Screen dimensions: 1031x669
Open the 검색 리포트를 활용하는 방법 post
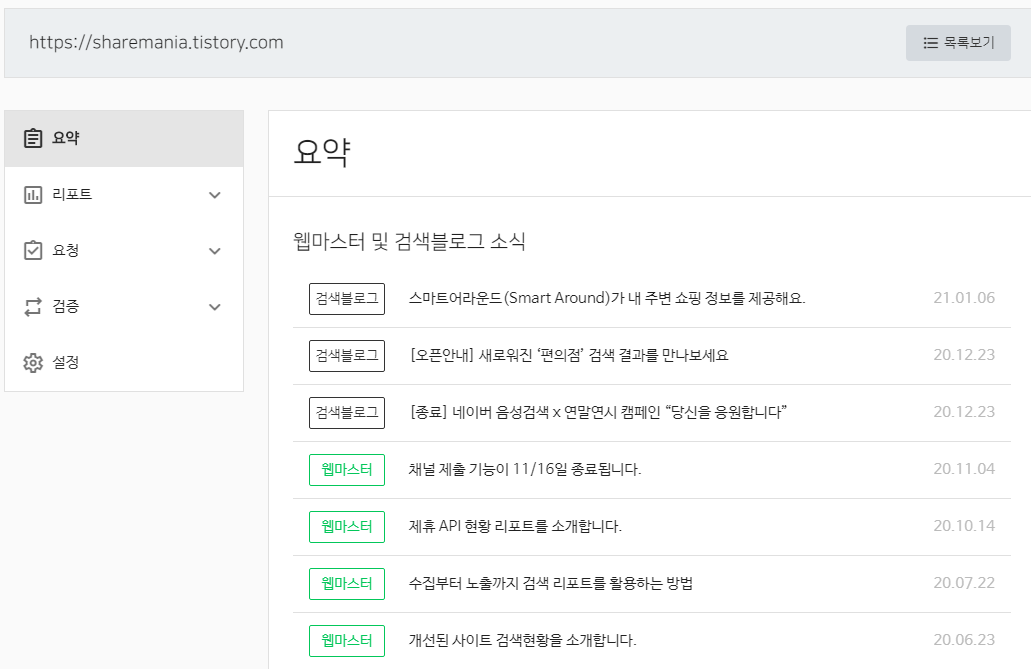tap(551, 583)
